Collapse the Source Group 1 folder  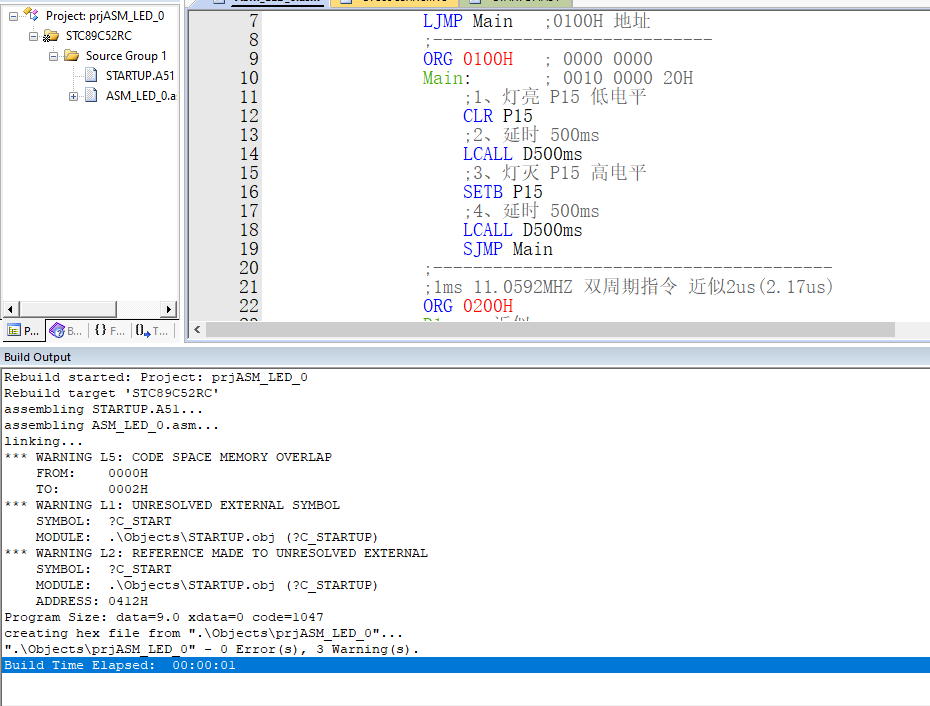[x=53, y=56]
